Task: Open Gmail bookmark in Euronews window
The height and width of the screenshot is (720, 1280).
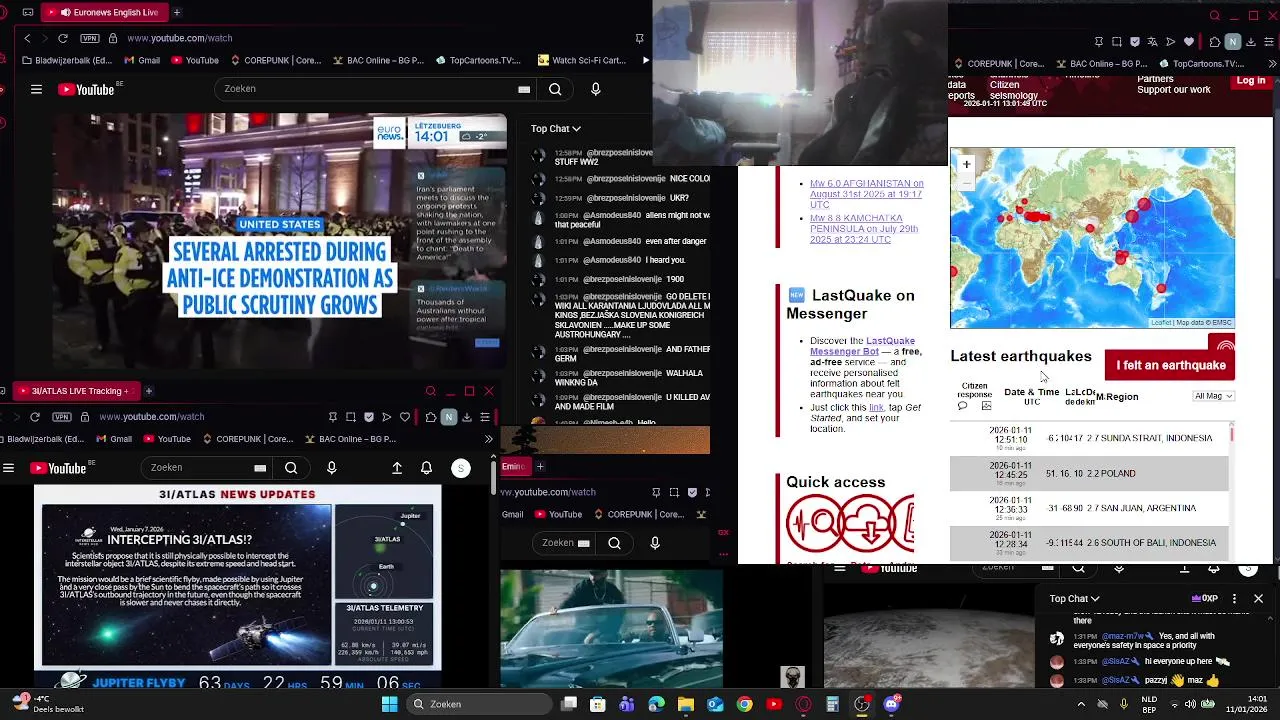Action: (x=141, y=60)
